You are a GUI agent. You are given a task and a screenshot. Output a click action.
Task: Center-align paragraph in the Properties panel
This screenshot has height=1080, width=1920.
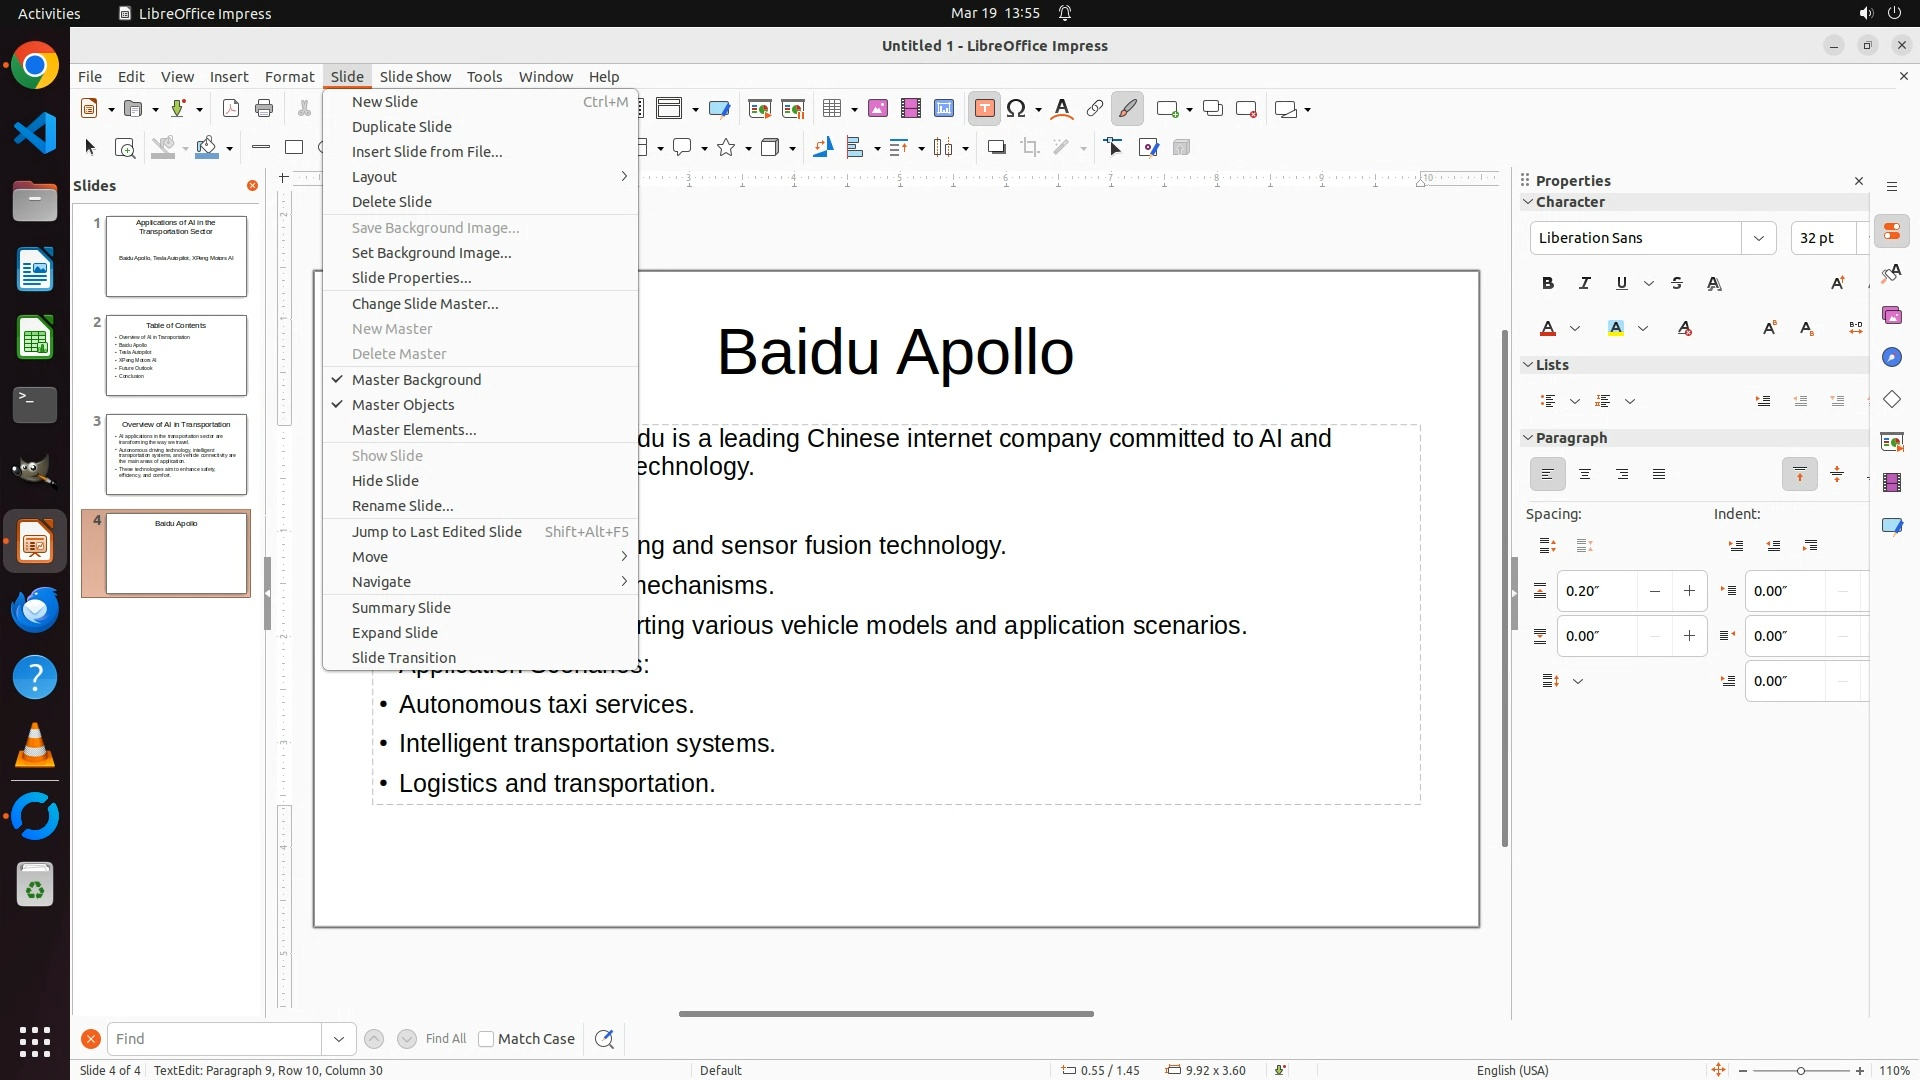pos(1585,475)
